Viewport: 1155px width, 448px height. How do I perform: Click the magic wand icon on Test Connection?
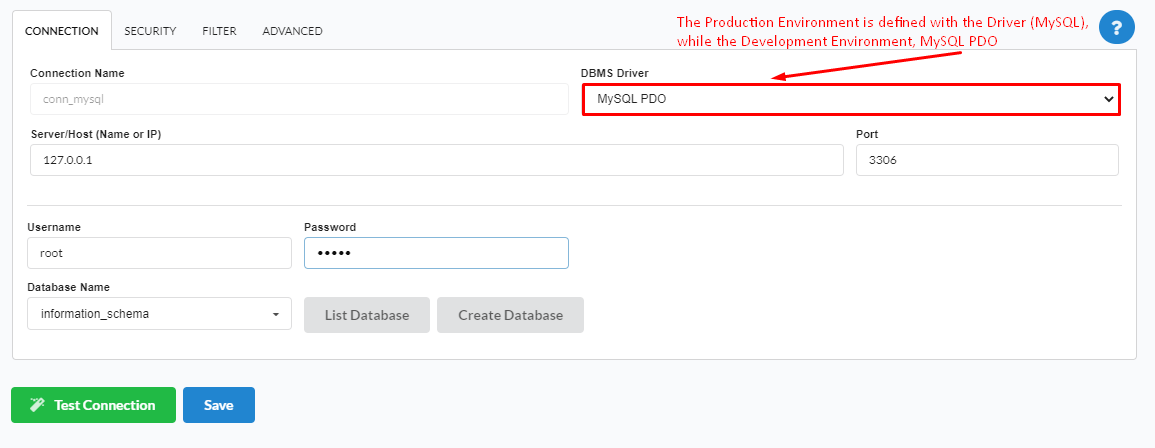click(38, 405)
